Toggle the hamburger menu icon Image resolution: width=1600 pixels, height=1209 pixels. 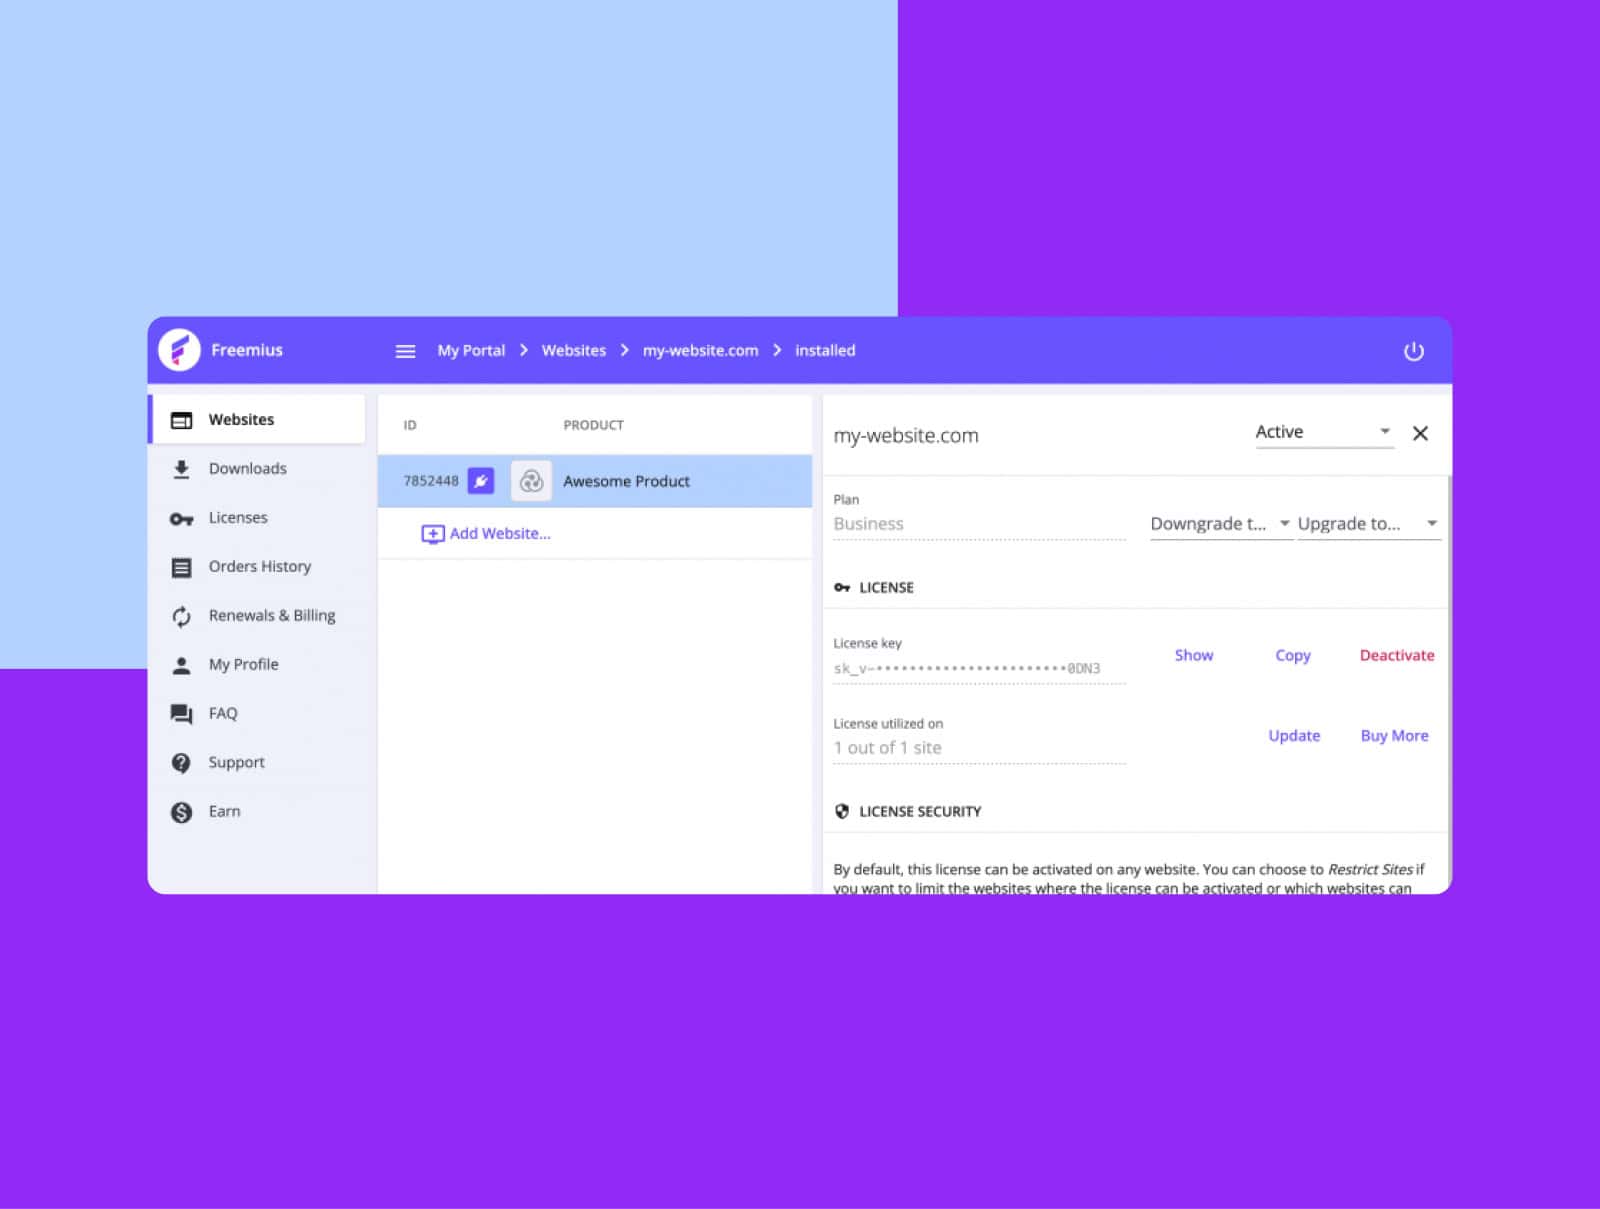click(405, 351)
